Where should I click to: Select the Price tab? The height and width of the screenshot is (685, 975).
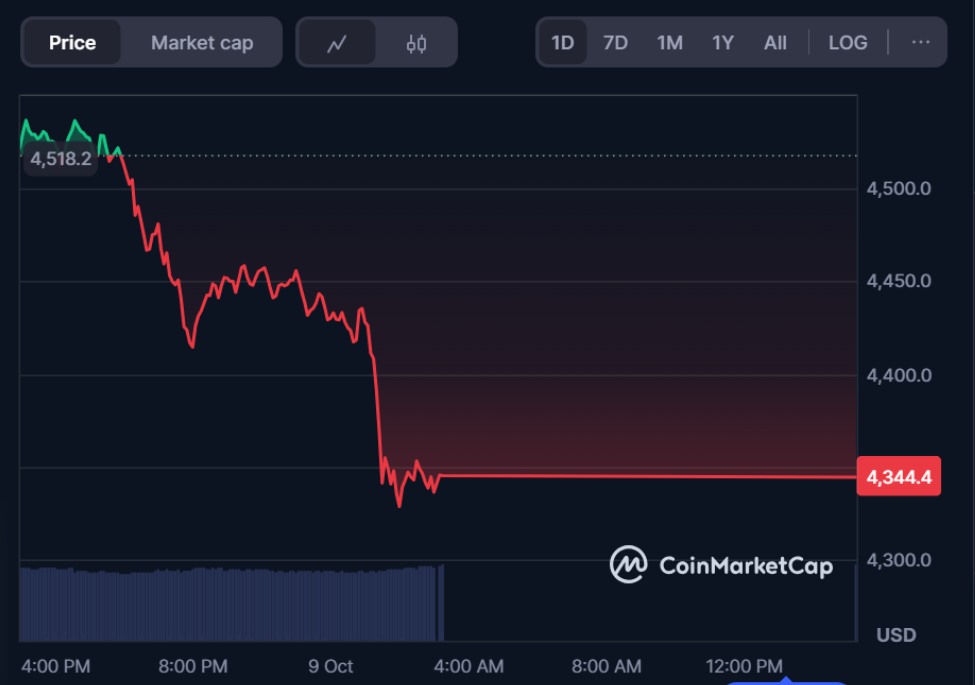(x=72, y=43)
